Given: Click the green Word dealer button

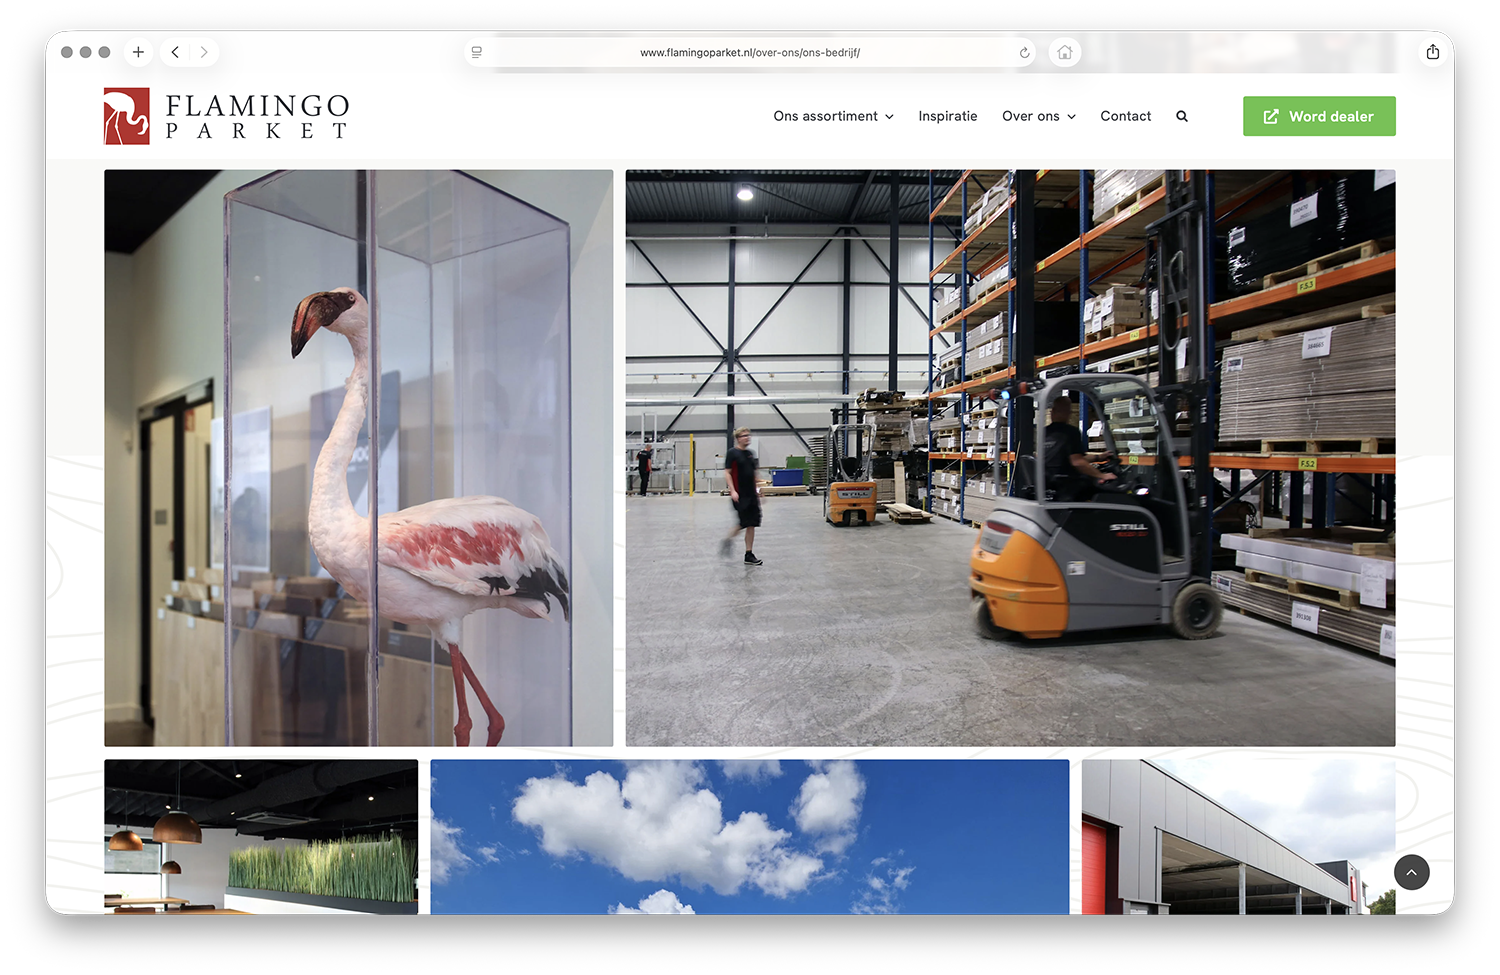Looking at the screenshot, I should click(1319, 116).
